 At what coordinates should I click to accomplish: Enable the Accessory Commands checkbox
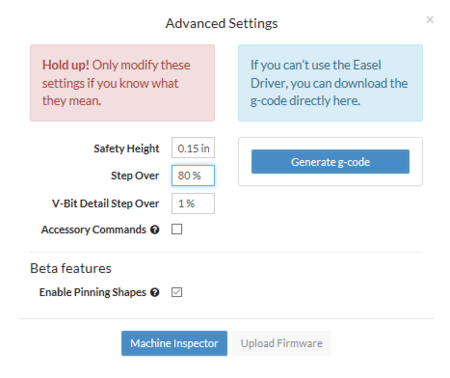click(177, 229)
